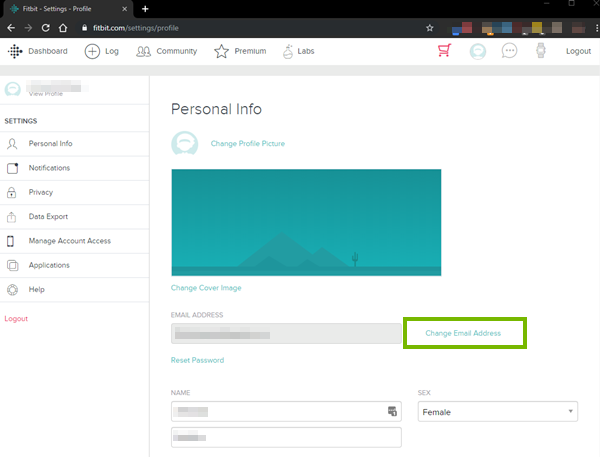Viewport: 600px width, 457px height.
Task: Click Change Email Address link
Action: 463,333
